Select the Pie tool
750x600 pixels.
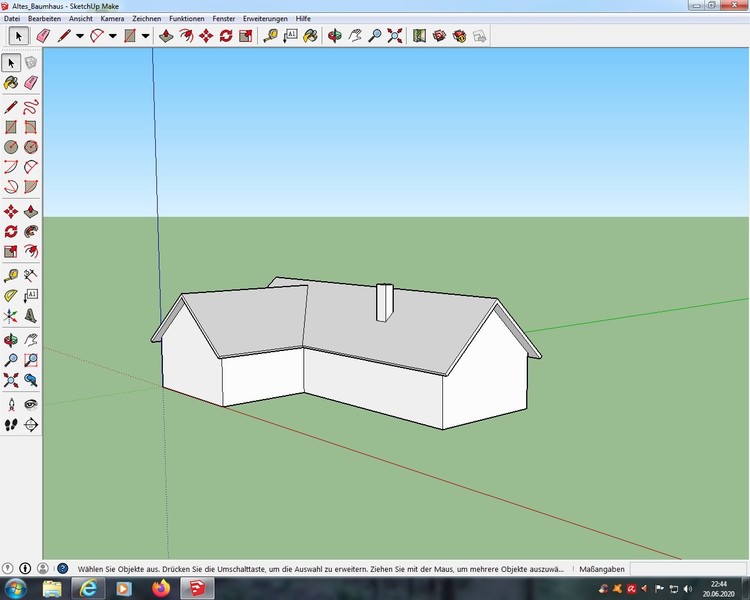point(31,187)
